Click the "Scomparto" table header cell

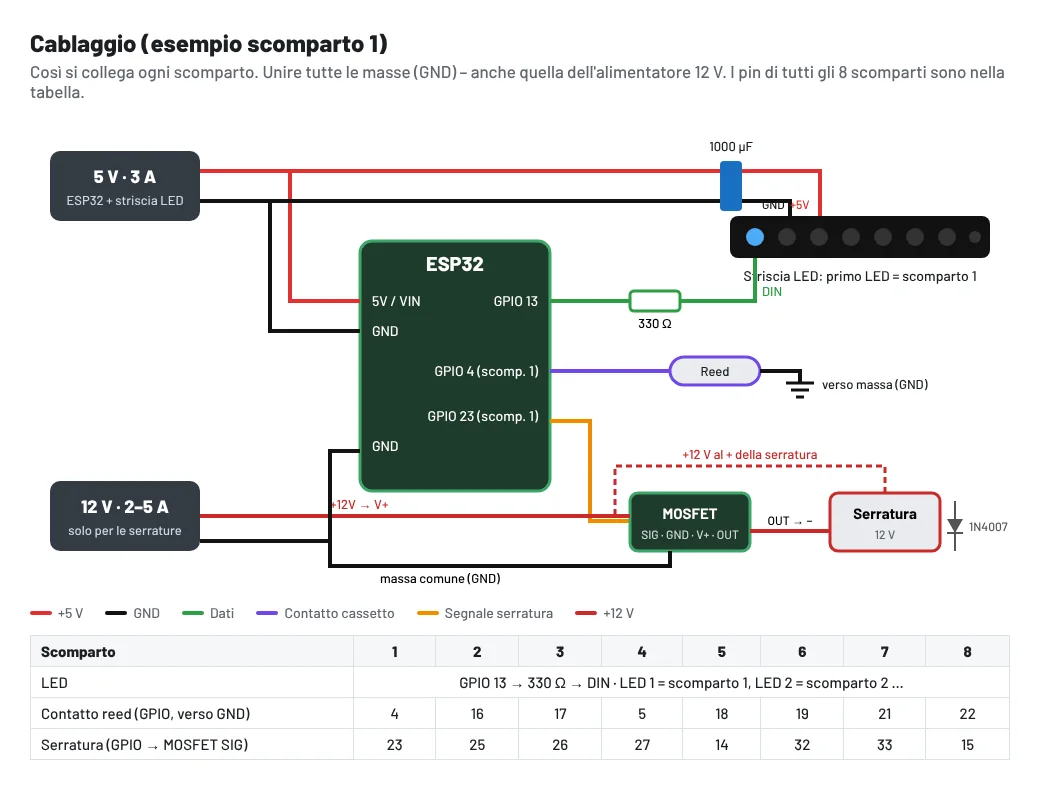click(x=192, y=651)
